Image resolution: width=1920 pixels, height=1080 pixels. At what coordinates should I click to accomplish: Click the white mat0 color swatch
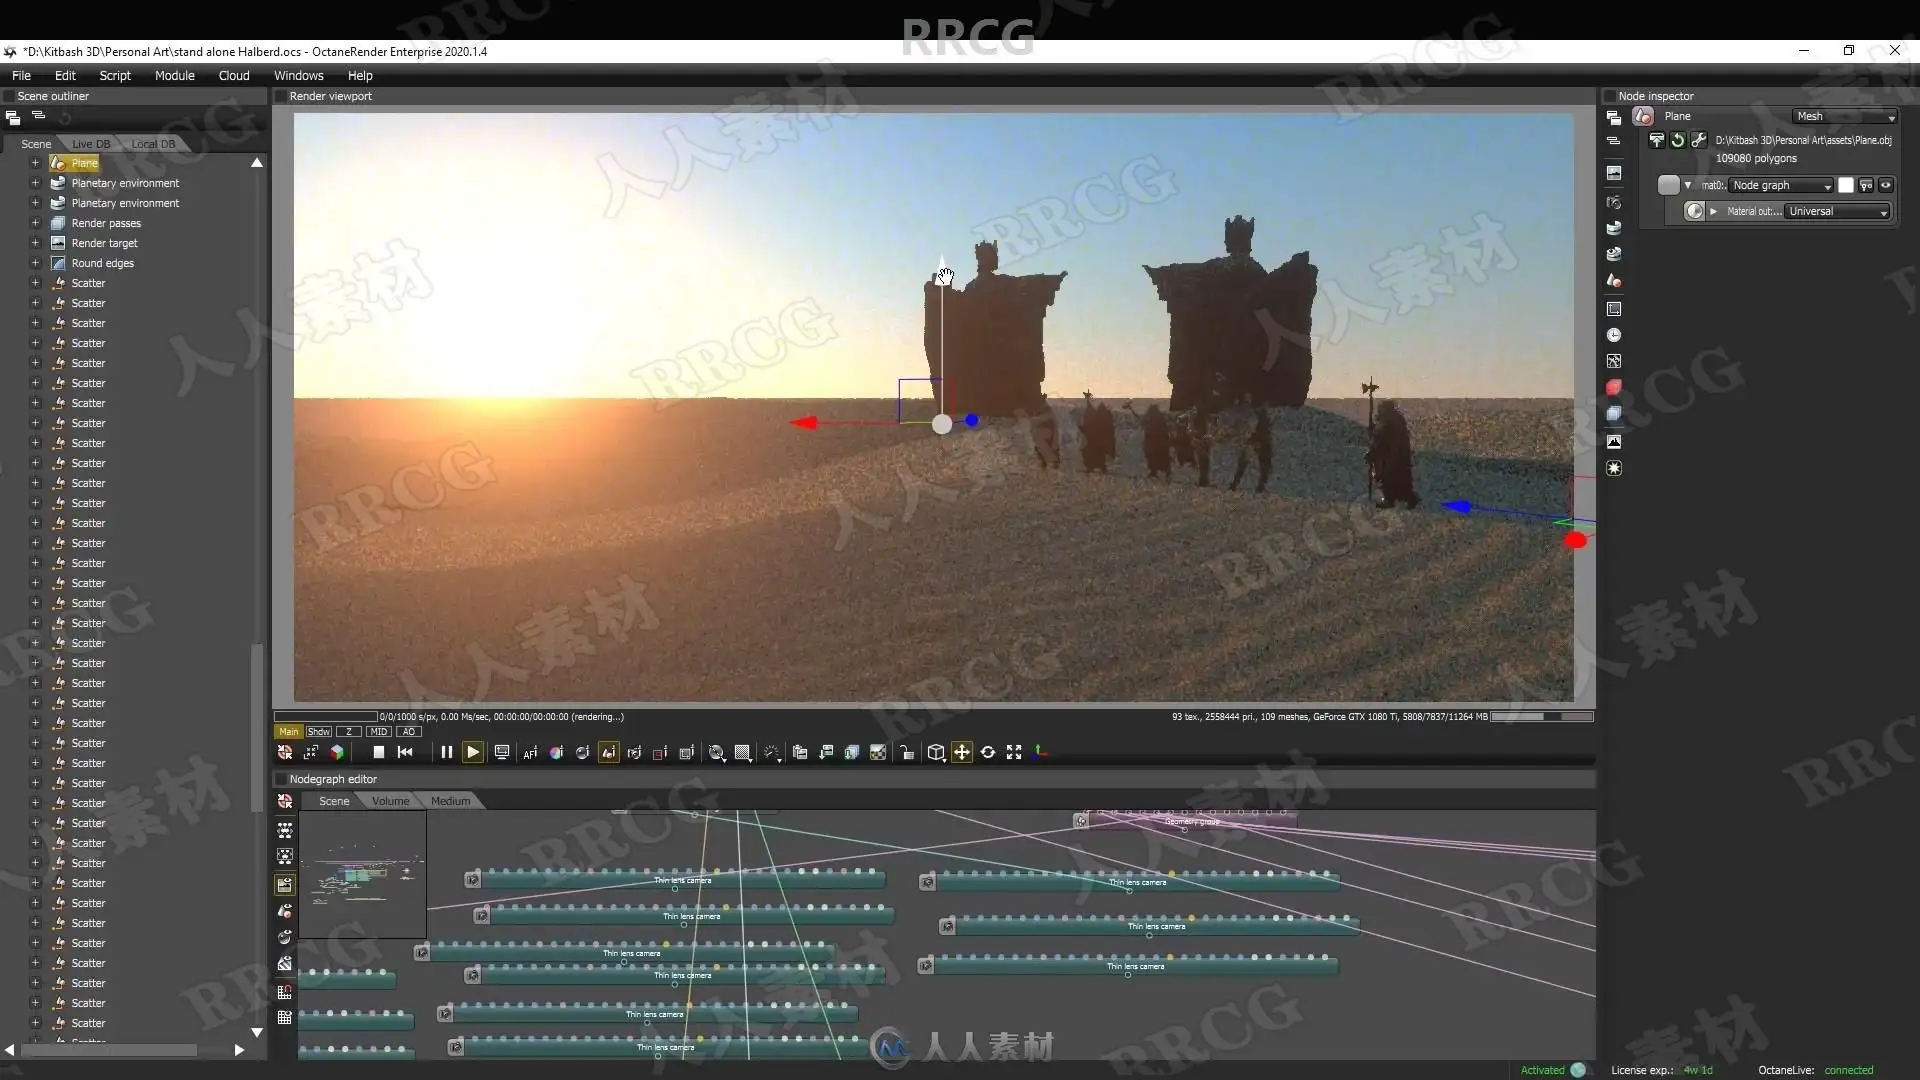click(x=1846, y=185)
